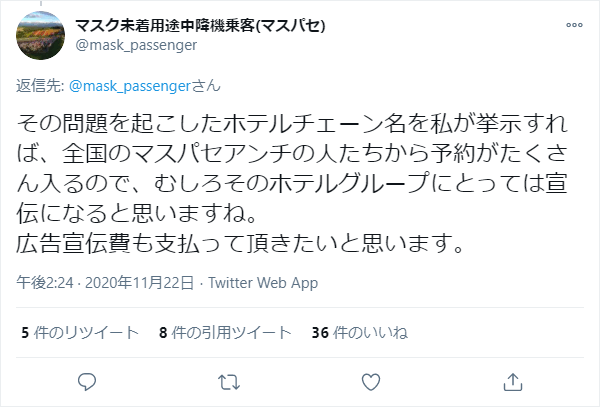Click the 返信先: label text
This screenshot has width=600, height=407.
tap(40, 86)
